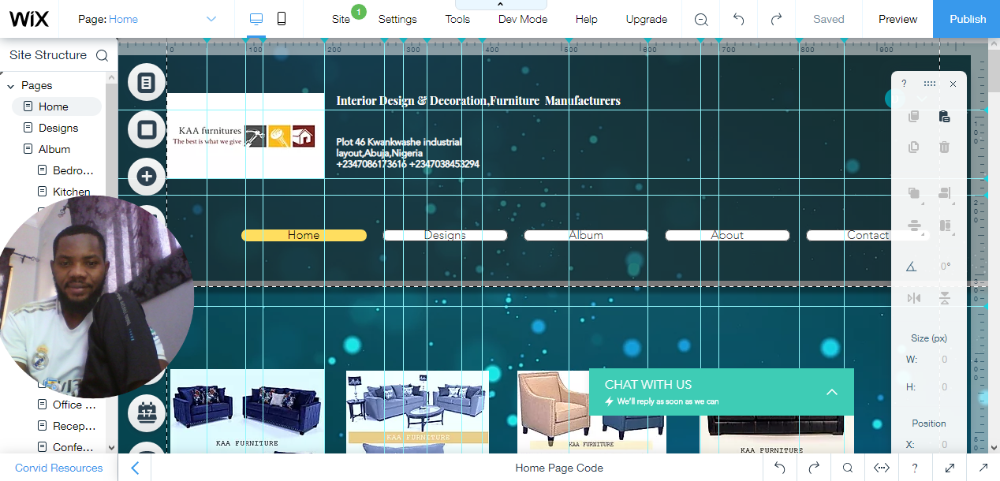Redo the last editor action
The image size is (1000, 481).
776,19
